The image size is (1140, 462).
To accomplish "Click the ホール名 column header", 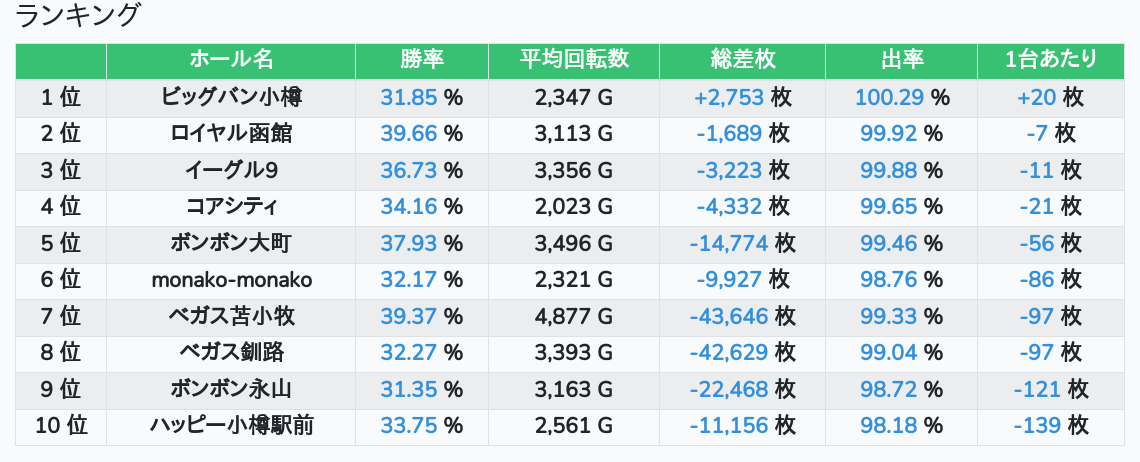I will 231,60.
